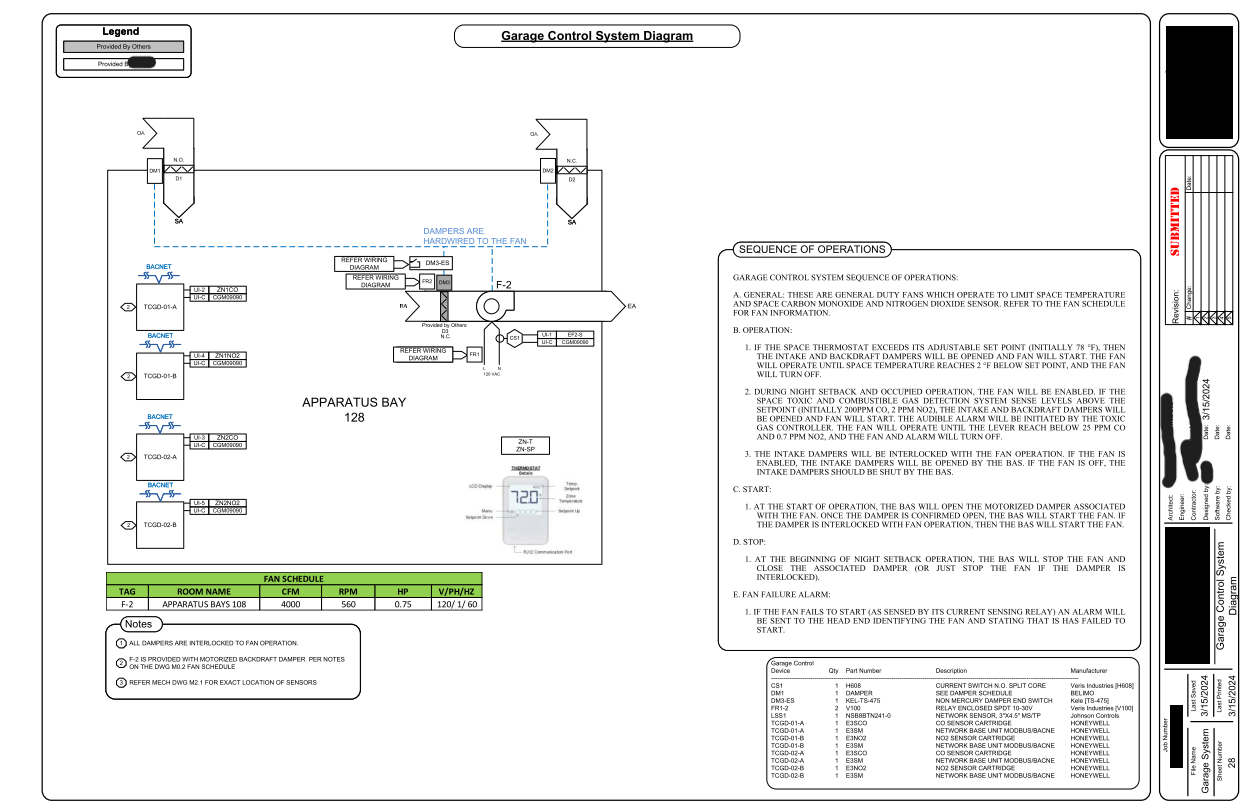Screen dimensions: 1252x811
Task: Click the Garage Control System Diagram title
Action: 597,36
